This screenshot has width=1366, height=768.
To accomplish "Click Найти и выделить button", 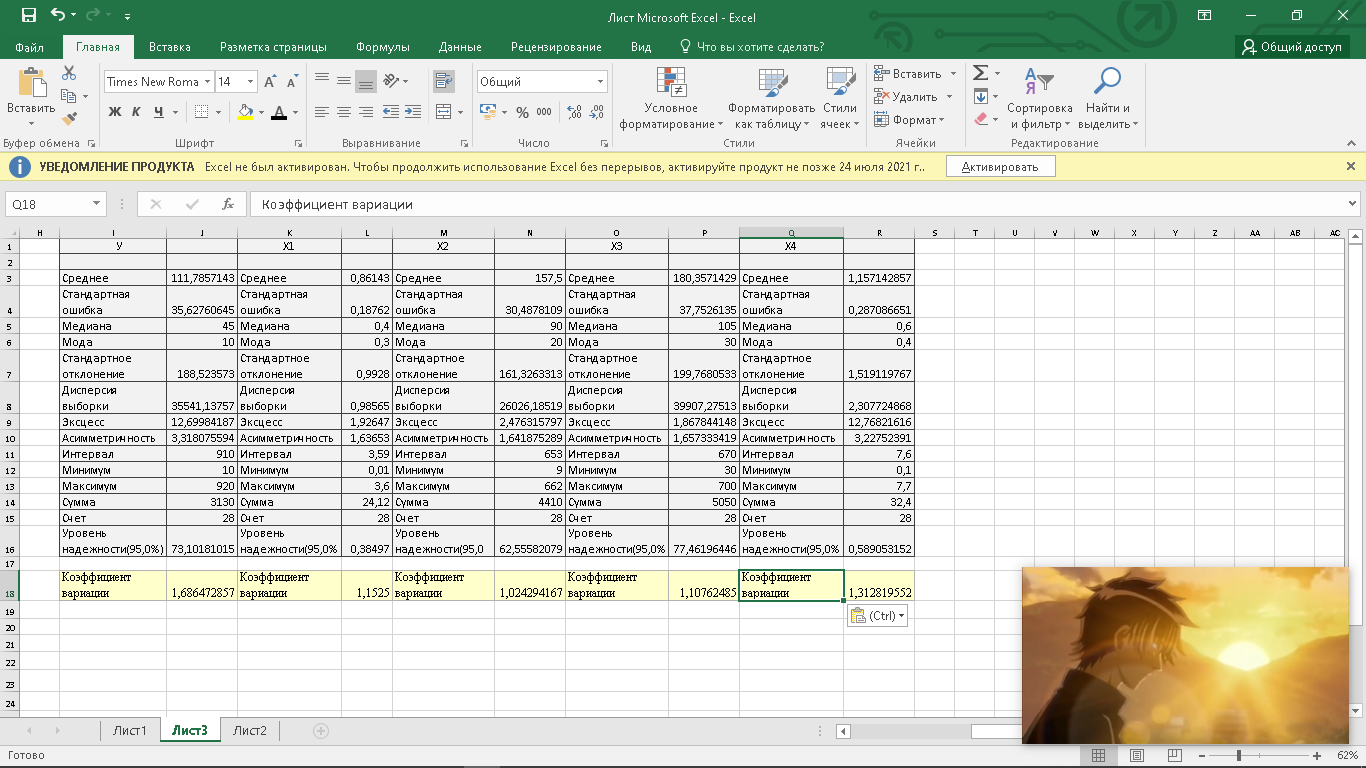I will click(x=1108, y=99).
